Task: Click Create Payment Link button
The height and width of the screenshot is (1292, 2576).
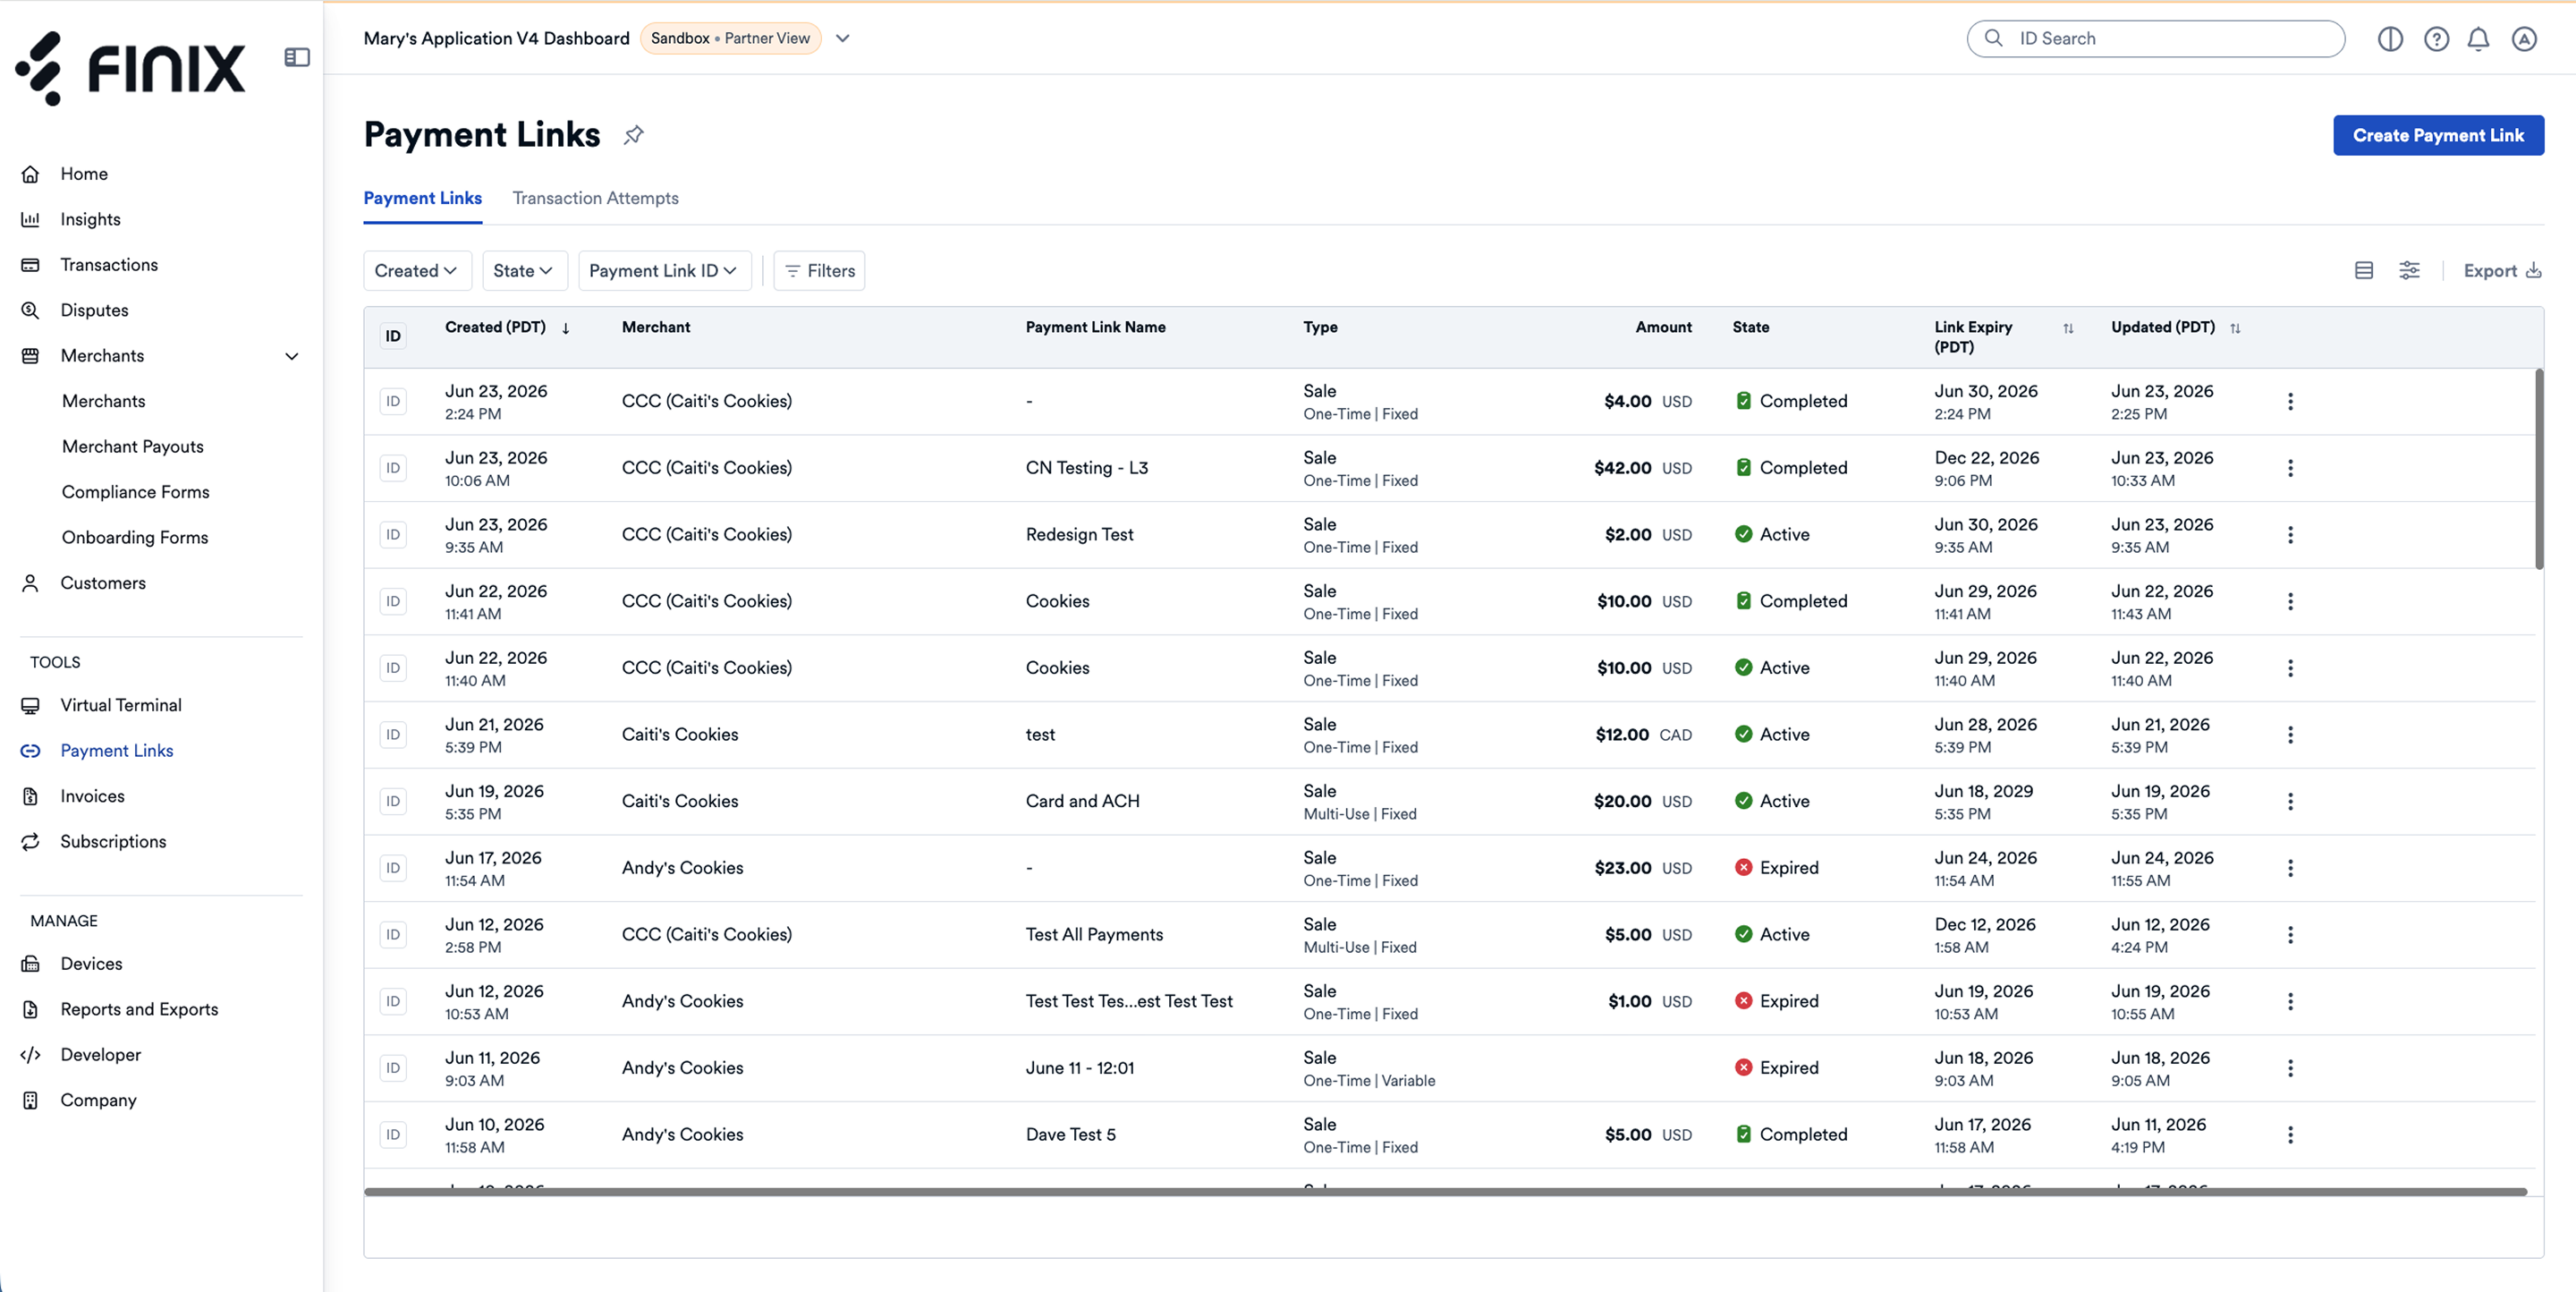Action: (x=2438, y=135)
